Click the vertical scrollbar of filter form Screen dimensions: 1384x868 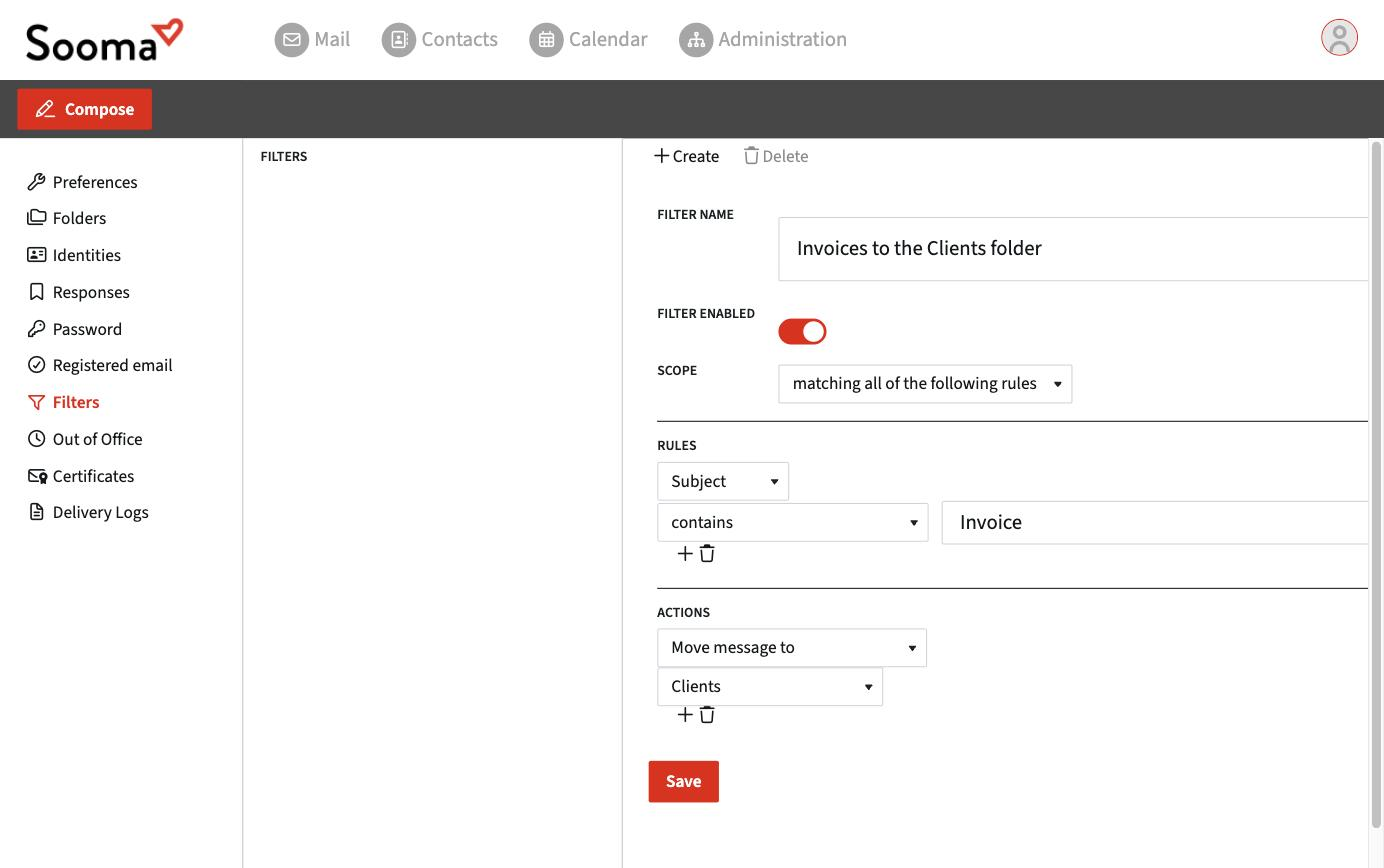tap(1376, 485)
